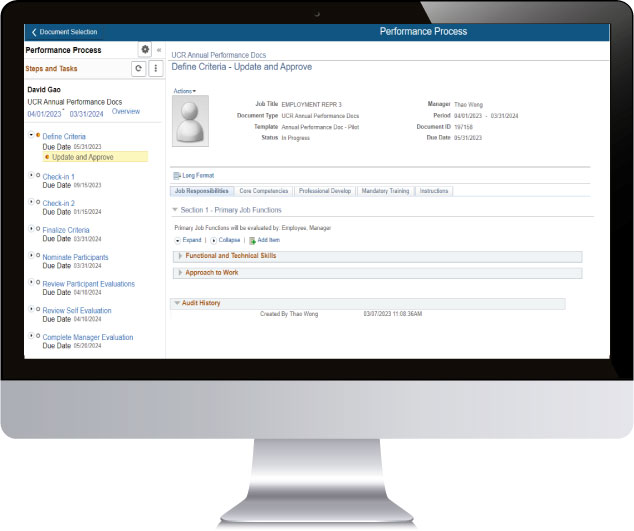This screenshot has width=634, height=531.
Task: Click the Long Format icon
Action: 176,176
